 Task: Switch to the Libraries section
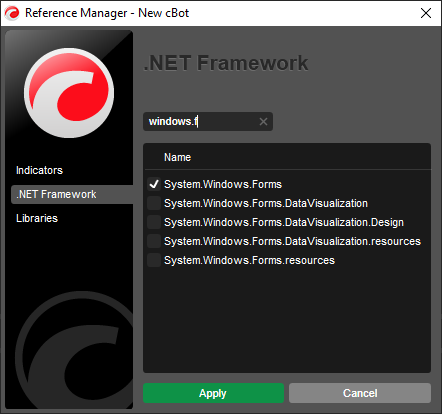37,218
